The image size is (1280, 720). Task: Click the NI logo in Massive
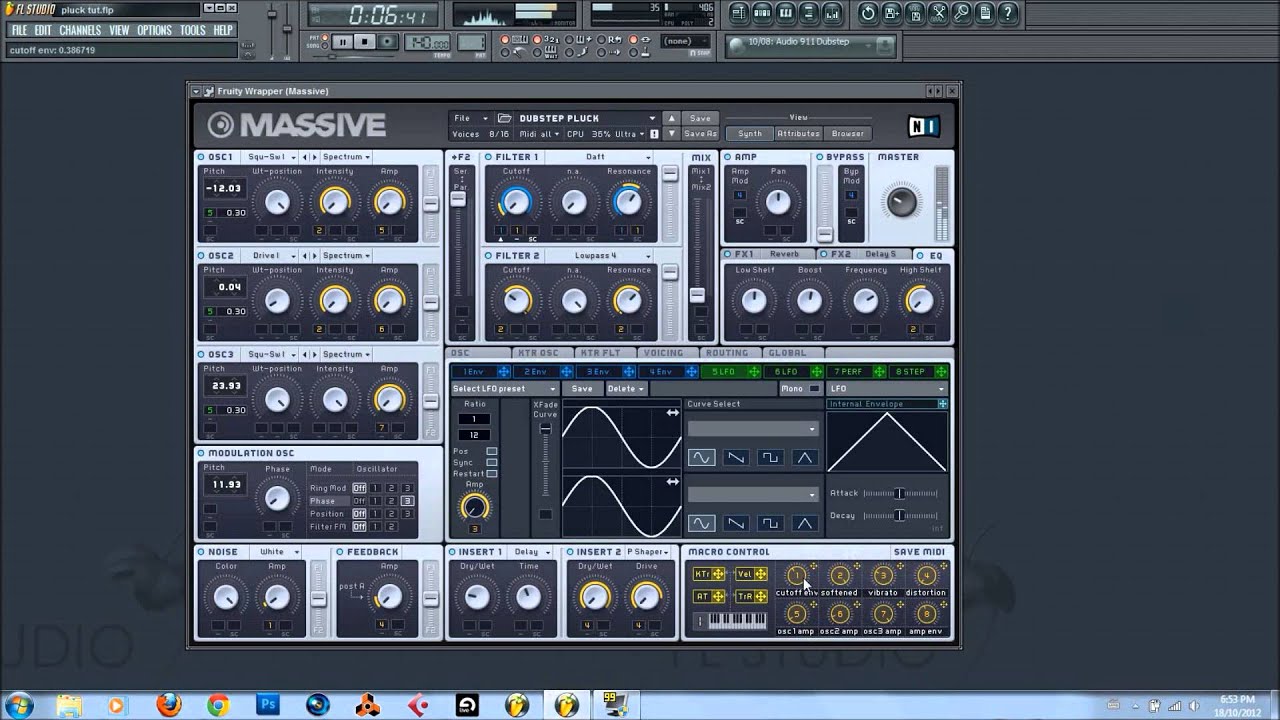[923, 125]
